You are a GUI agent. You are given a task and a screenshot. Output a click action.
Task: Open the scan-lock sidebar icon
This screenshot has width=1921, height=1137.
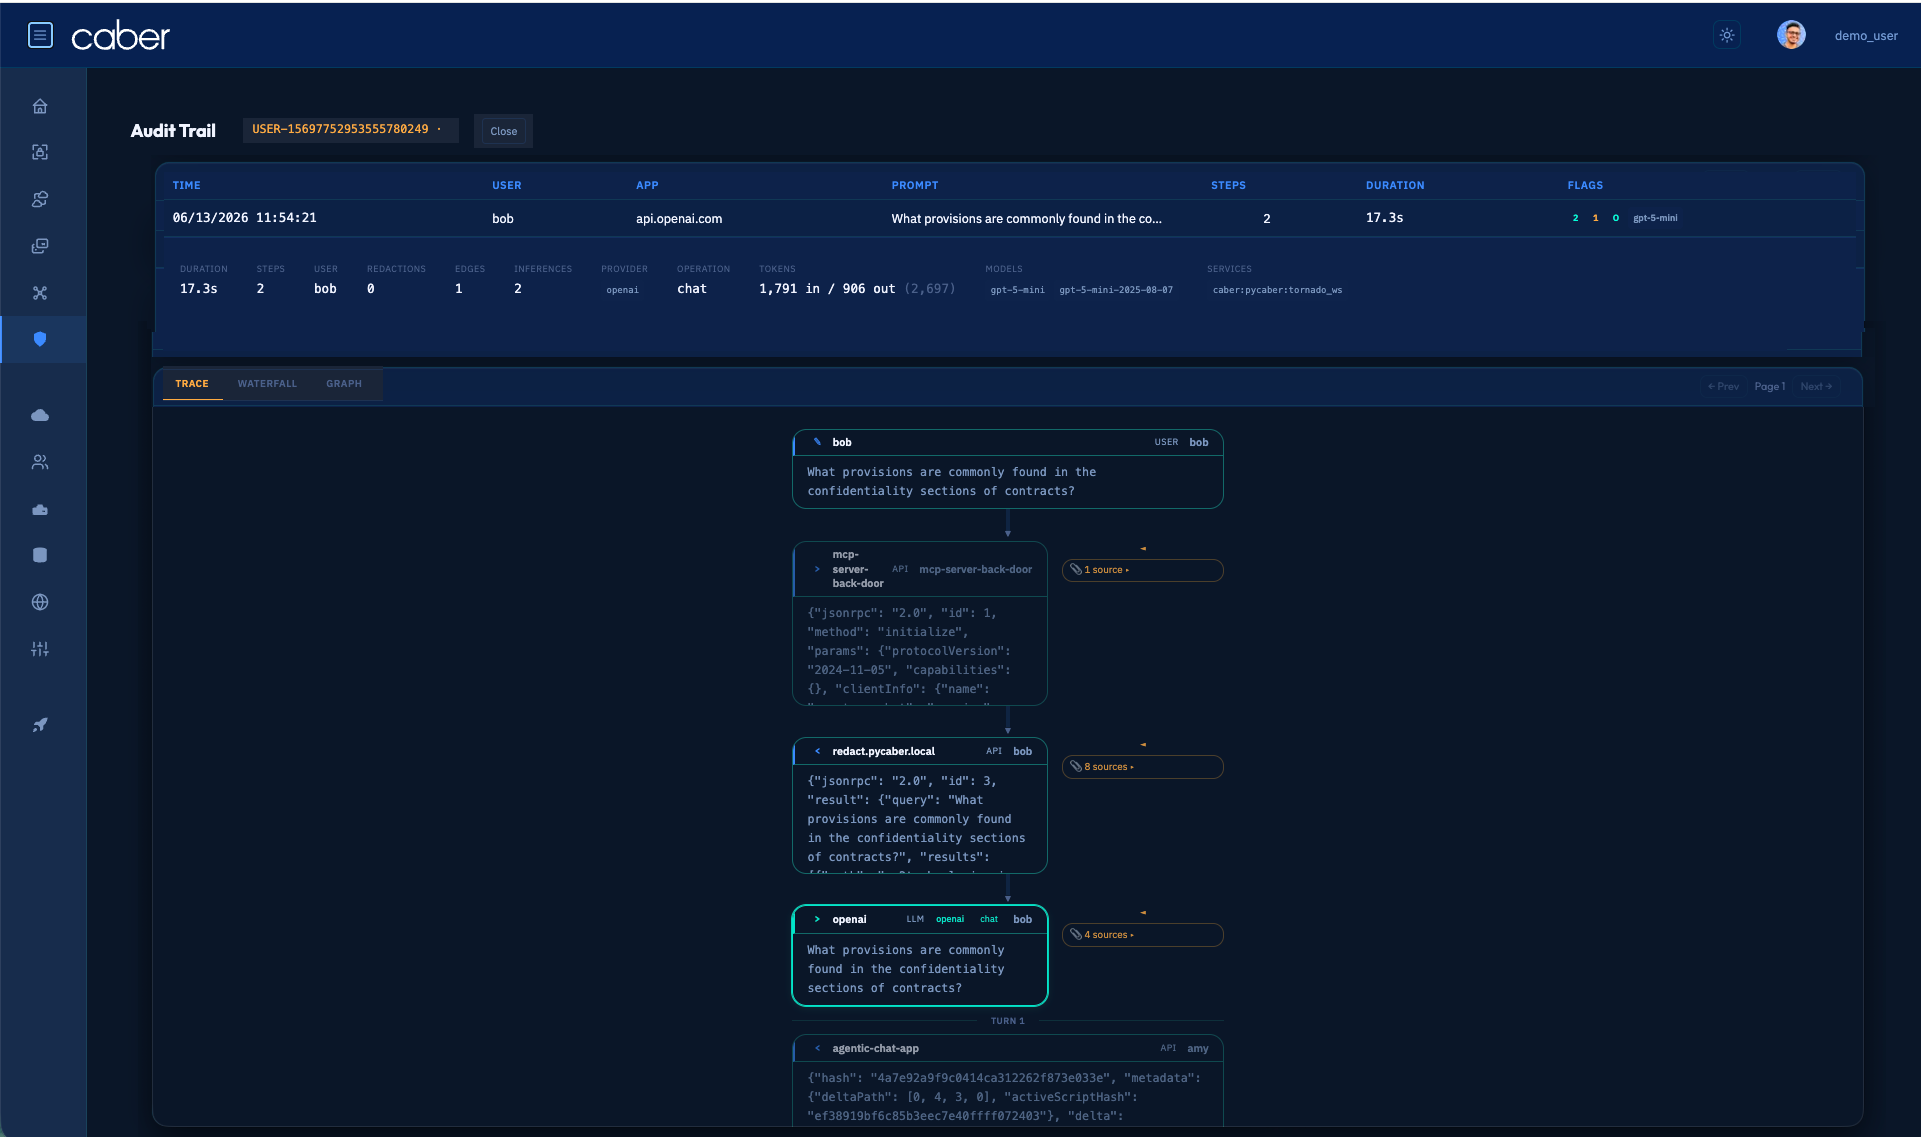(x=40, y=152)
